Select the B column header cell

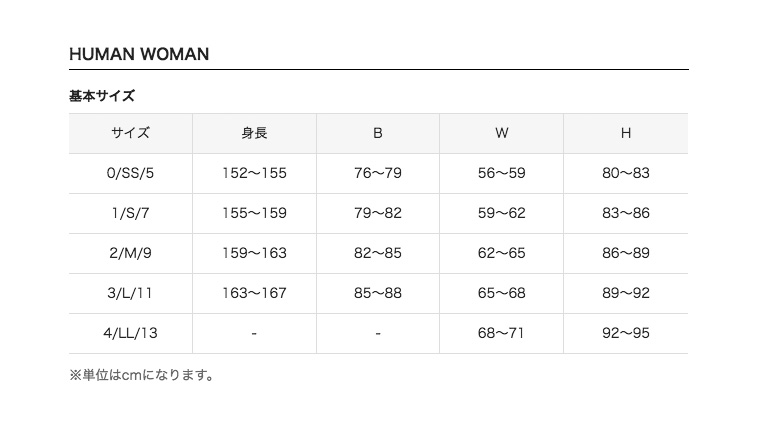378,133
